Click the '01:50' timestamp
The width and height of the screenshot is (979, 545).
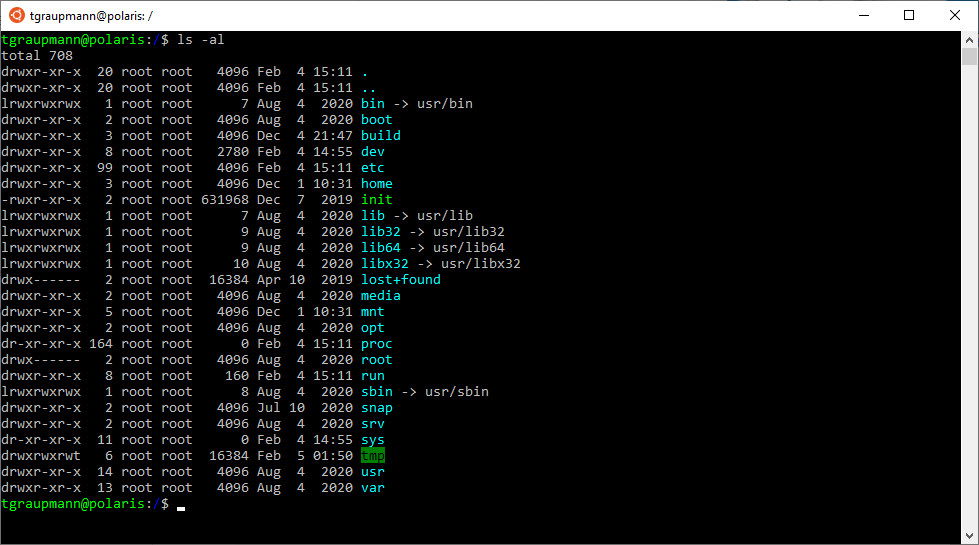click(333, 456)
